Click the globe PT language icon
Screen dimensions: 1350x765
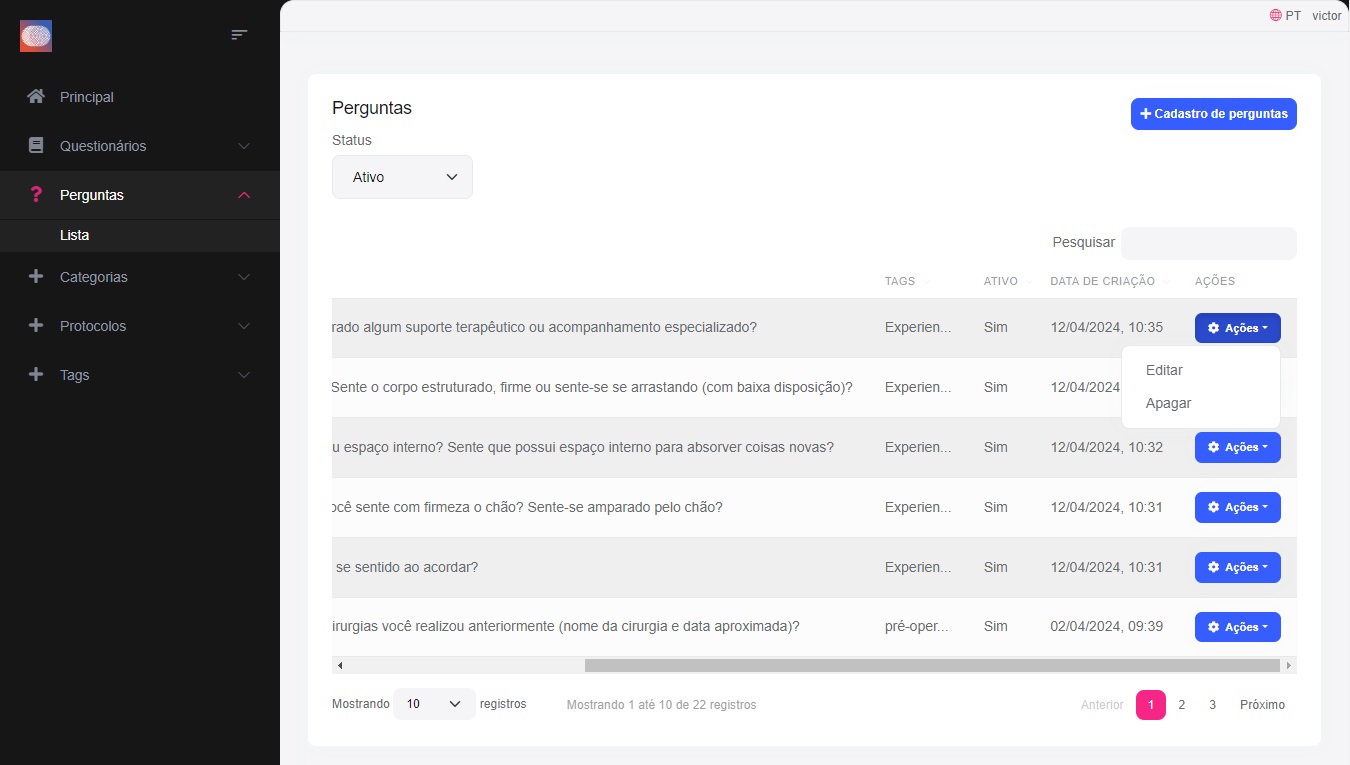(x=1275, y=16)
